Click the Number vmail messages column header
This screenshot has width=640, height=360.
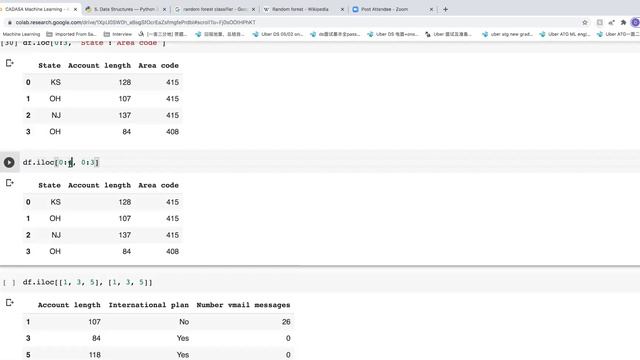[243, 305]
